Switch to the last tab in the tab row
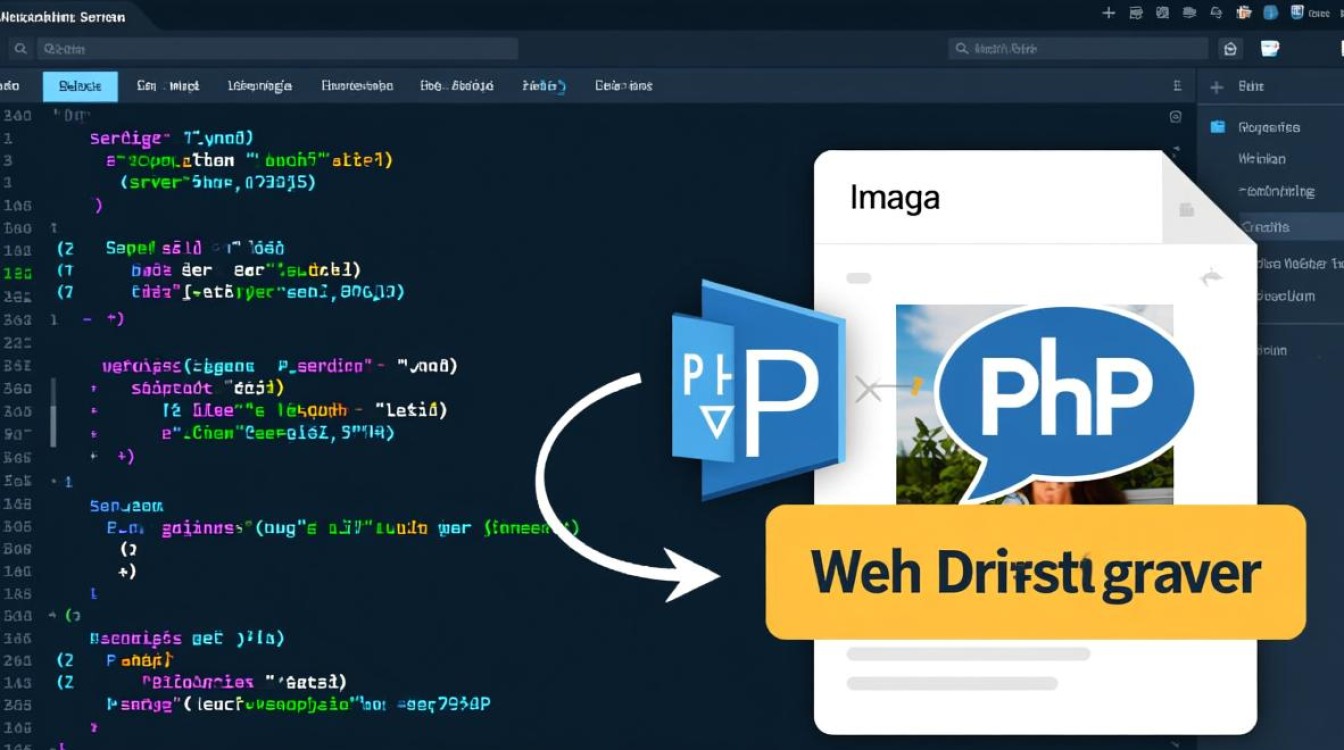Viewport: 1344px width, 750px height. tap(623, 87)
